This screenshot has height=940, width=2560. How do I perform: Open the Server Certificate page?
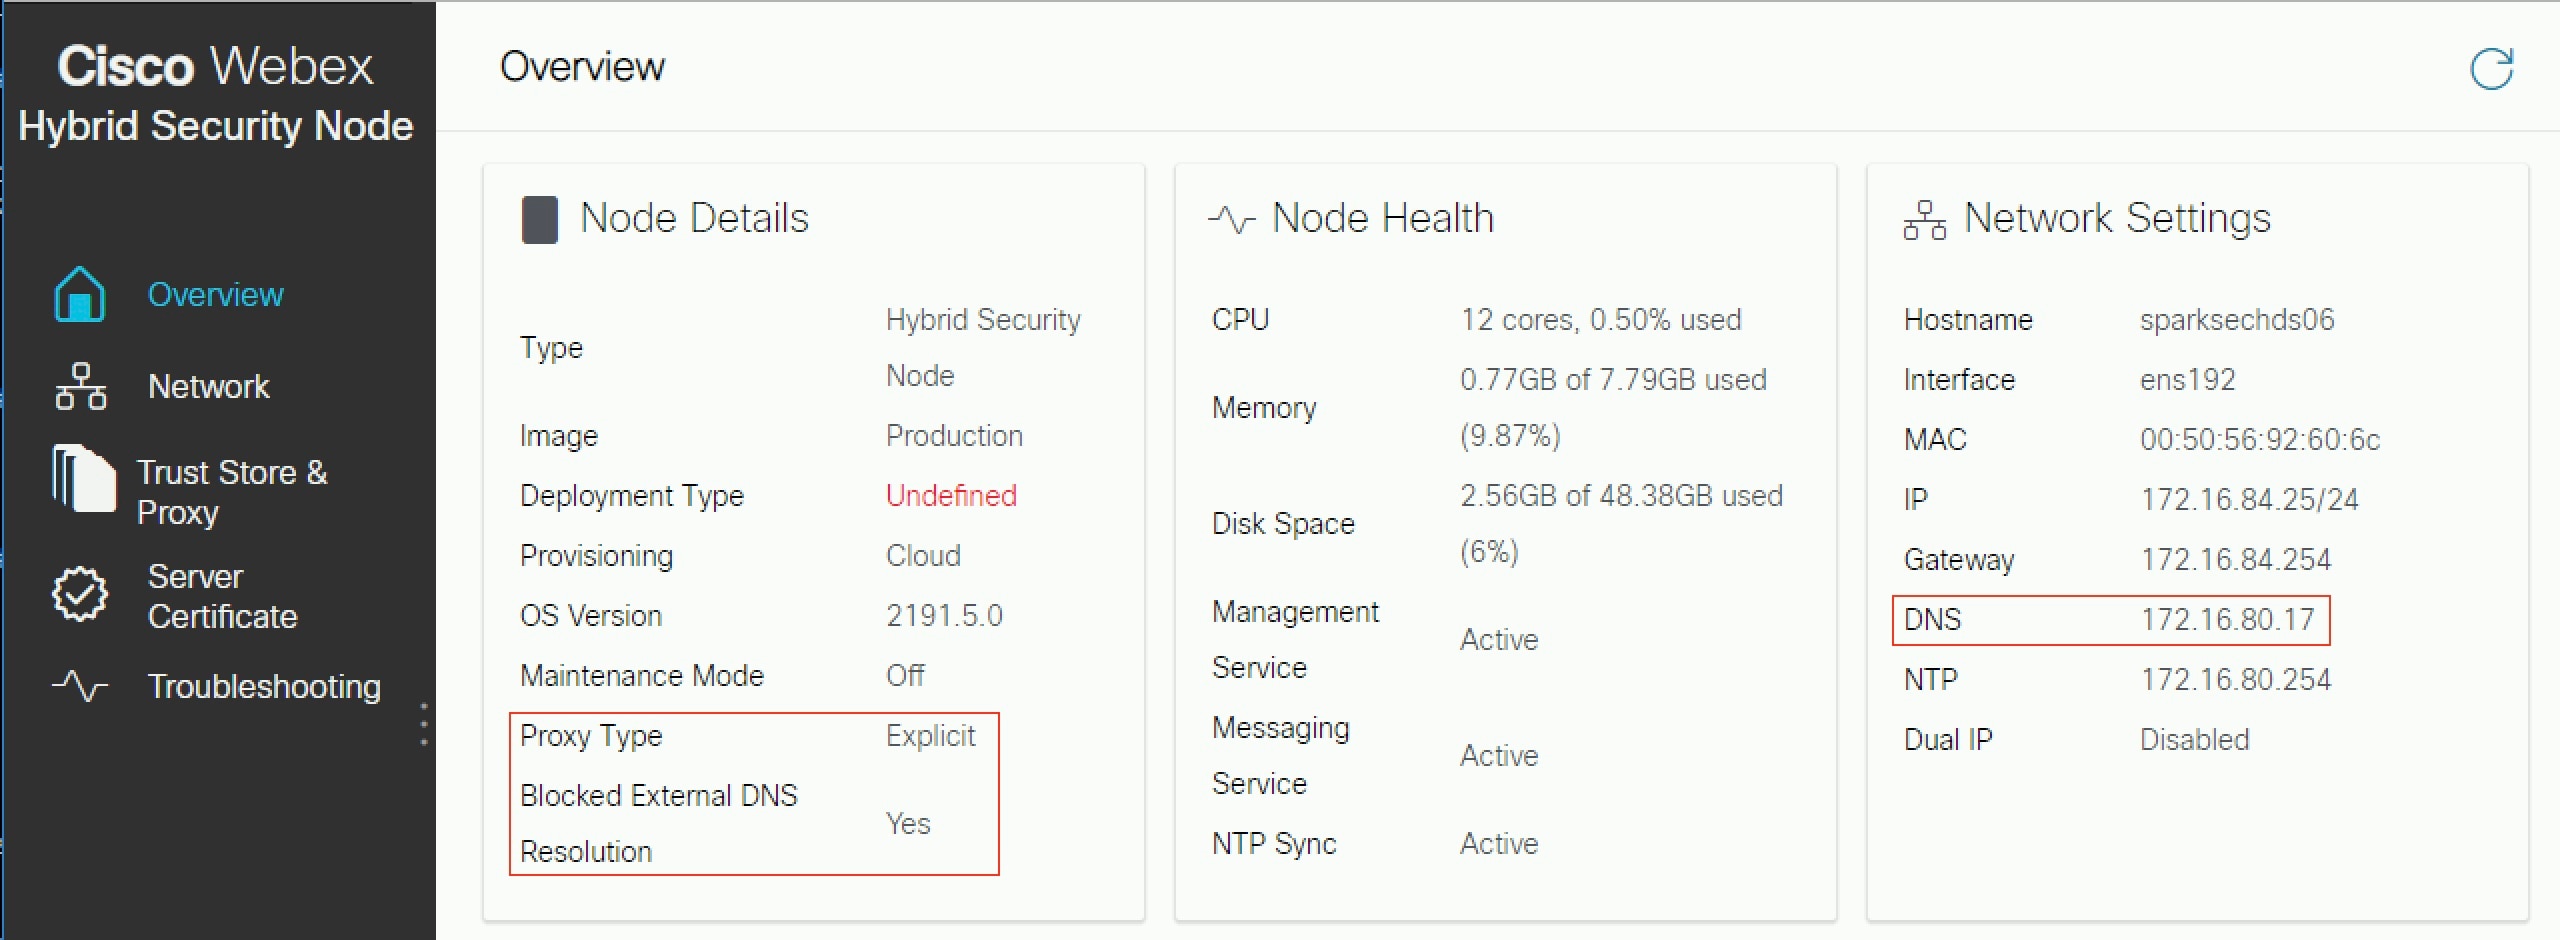tap(222, 596)
